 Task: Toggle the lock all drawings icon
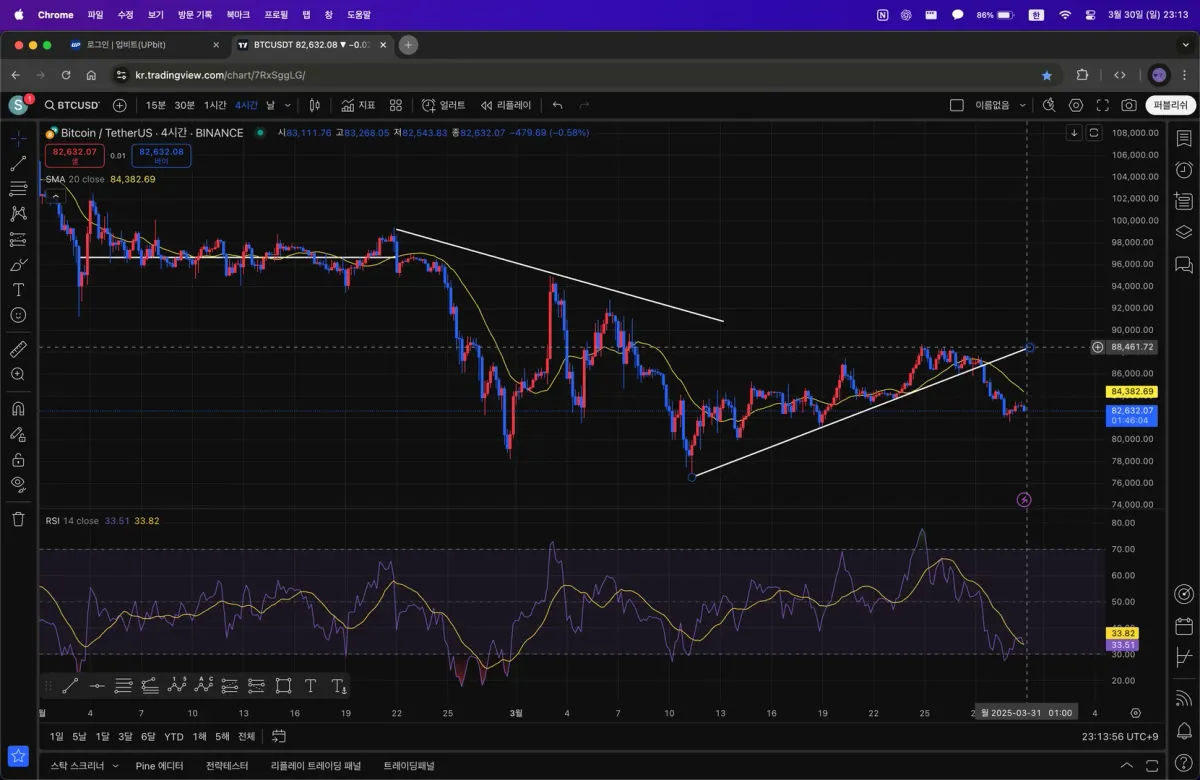(x=18, y=460)
